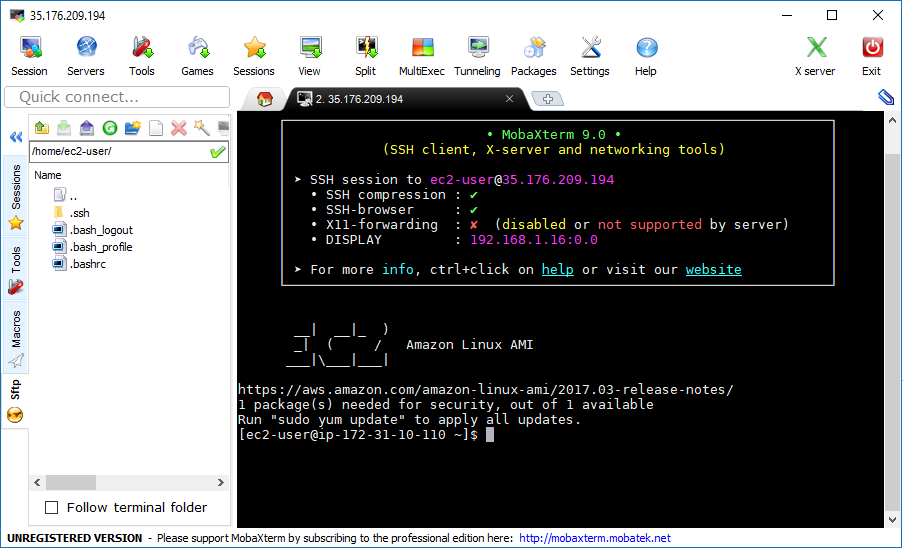Open the Packages manager icon
This screenshot has width=904, height=549.
pyautogui.click(x=533, y=56)
